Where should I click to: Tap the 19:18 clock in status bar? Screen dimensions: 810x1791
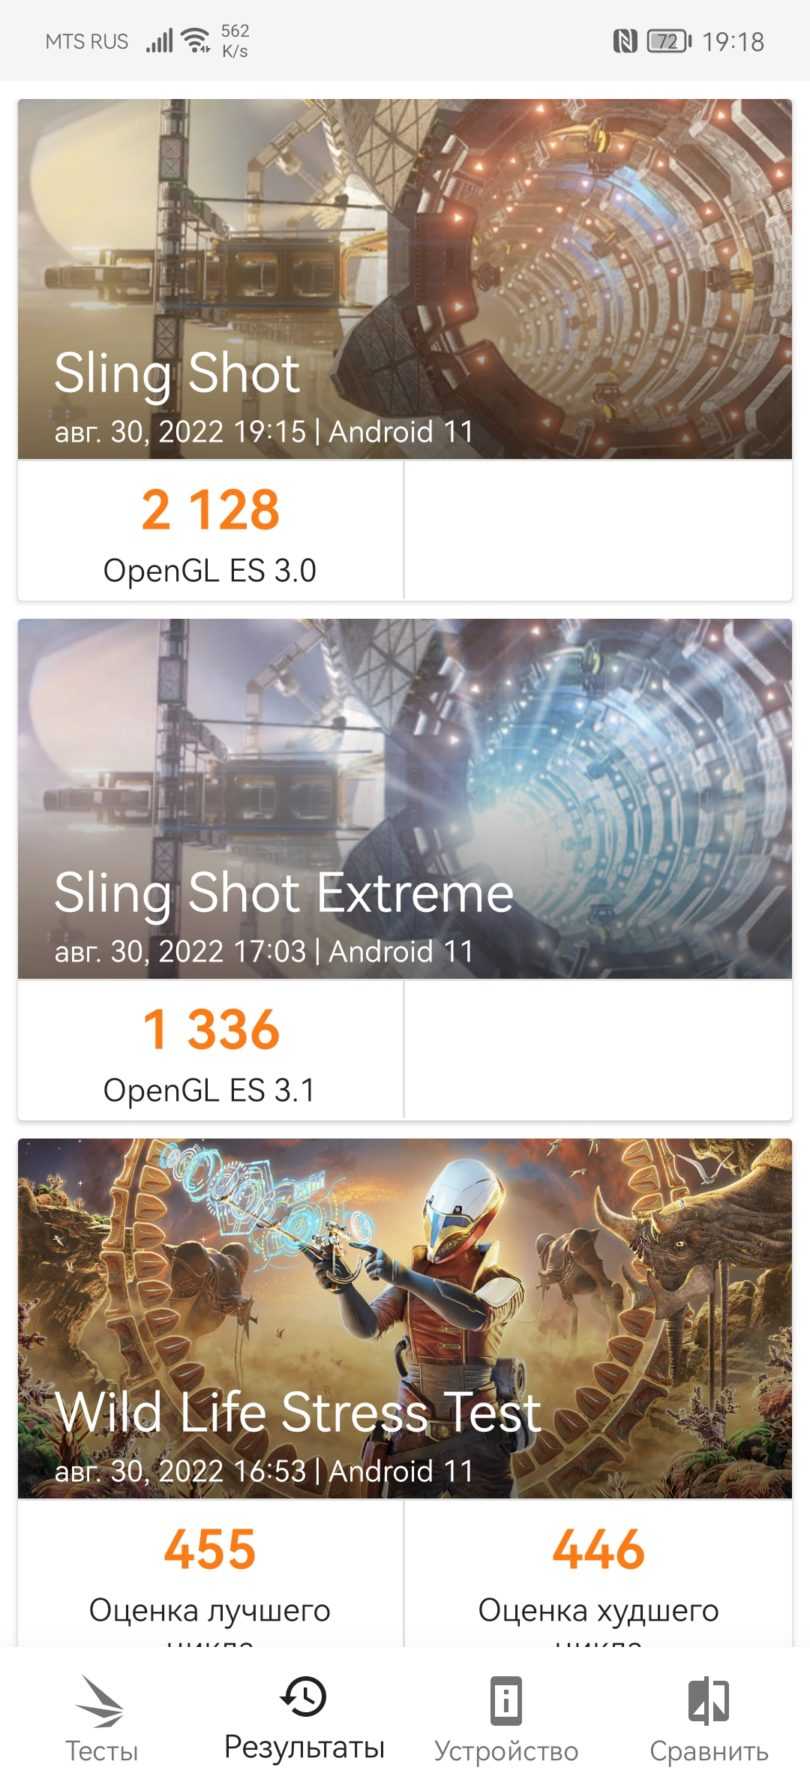point(733,42)
